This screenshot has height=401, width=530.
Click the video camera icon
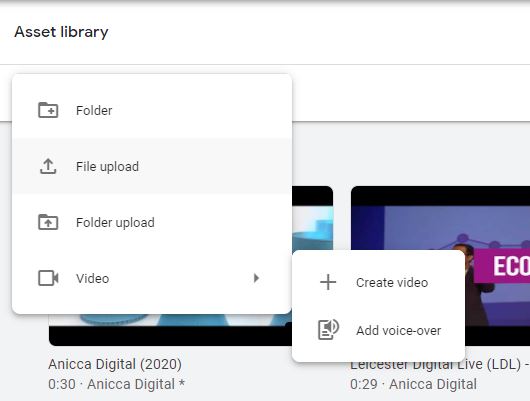point(48,278)
